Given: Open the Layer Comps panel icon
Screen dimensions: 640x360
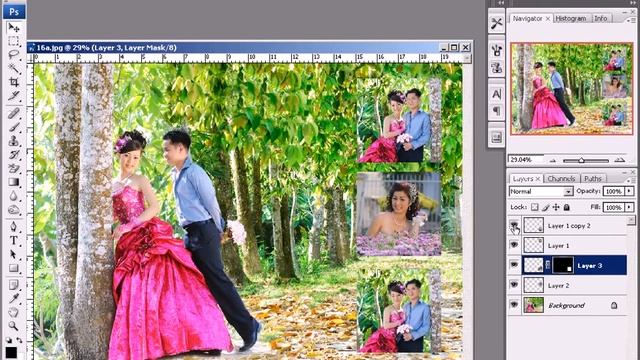Looking at the screenshot, I should click(496, 138).
